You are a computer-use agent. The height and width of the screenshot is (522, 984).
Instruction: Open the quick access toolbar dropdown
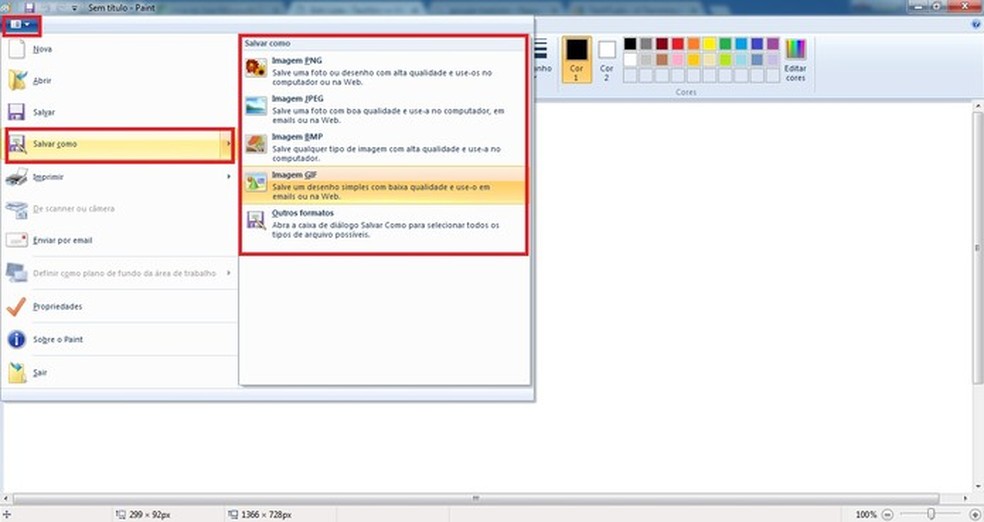point(75,8)
